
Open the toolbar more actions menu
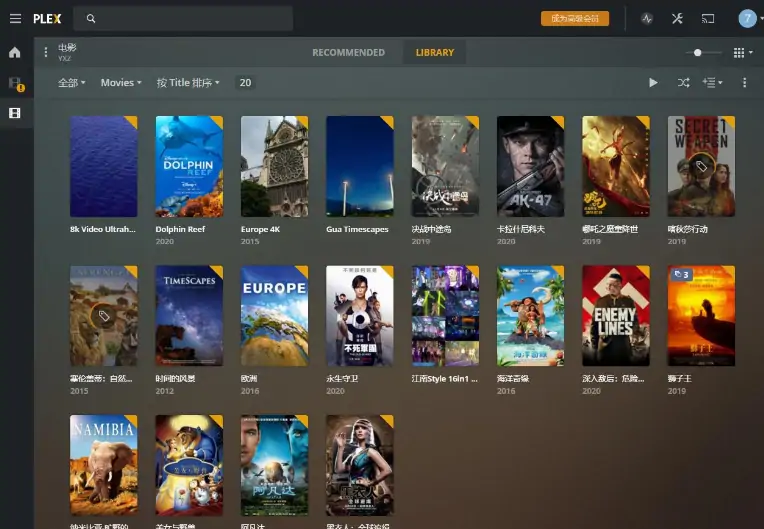pos(744,83)
